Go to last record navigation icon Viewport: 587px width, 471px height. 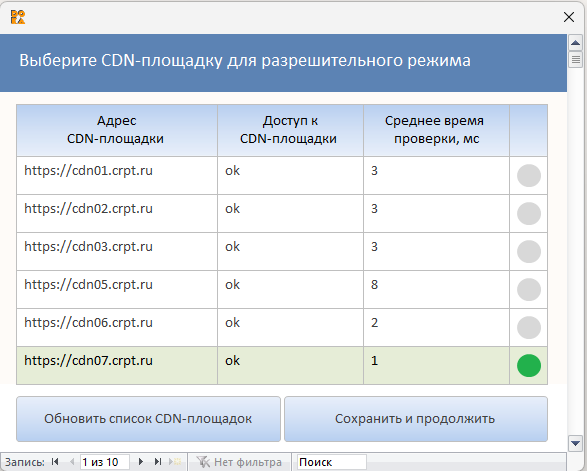point(158,462)
